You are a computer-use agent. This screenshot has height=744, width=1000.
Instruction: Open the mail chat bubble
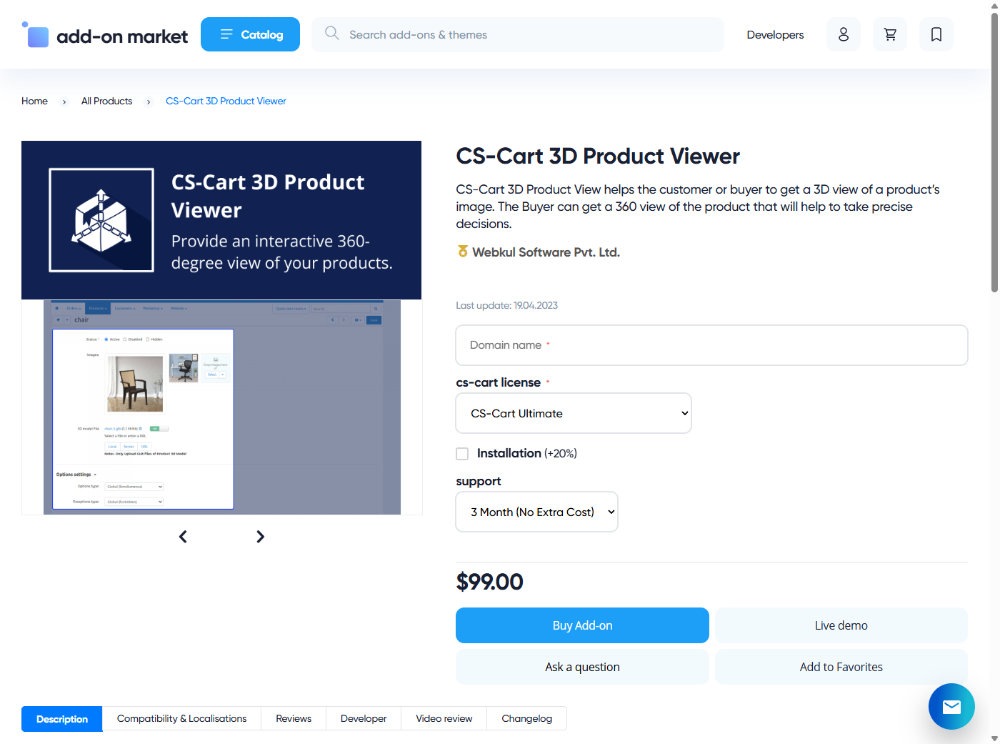[951, 707]
